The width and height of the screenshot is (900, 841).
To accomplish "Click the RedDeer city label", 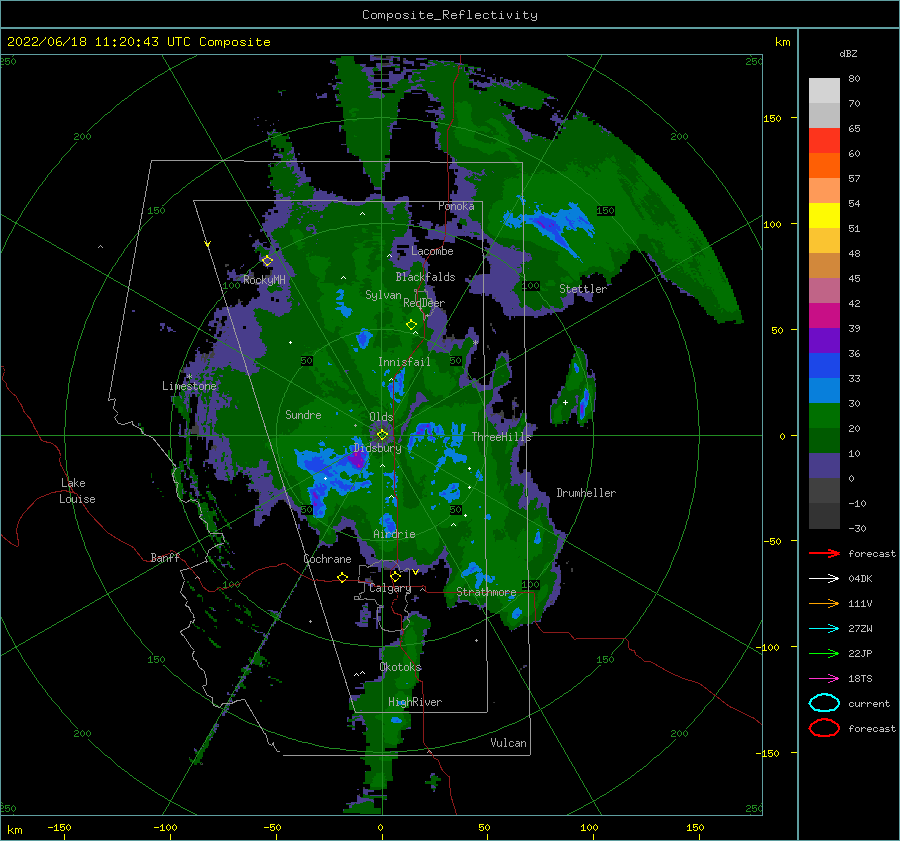I will 424,303.
